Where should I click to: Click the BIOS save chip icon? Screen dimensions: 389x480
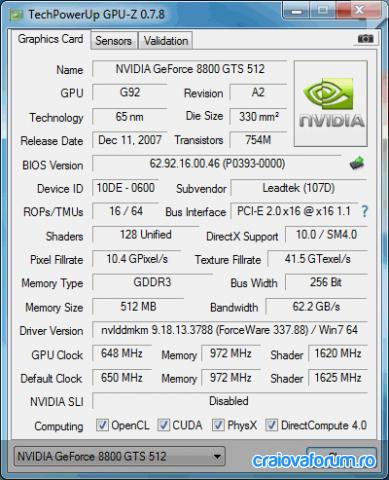(357, 163)
